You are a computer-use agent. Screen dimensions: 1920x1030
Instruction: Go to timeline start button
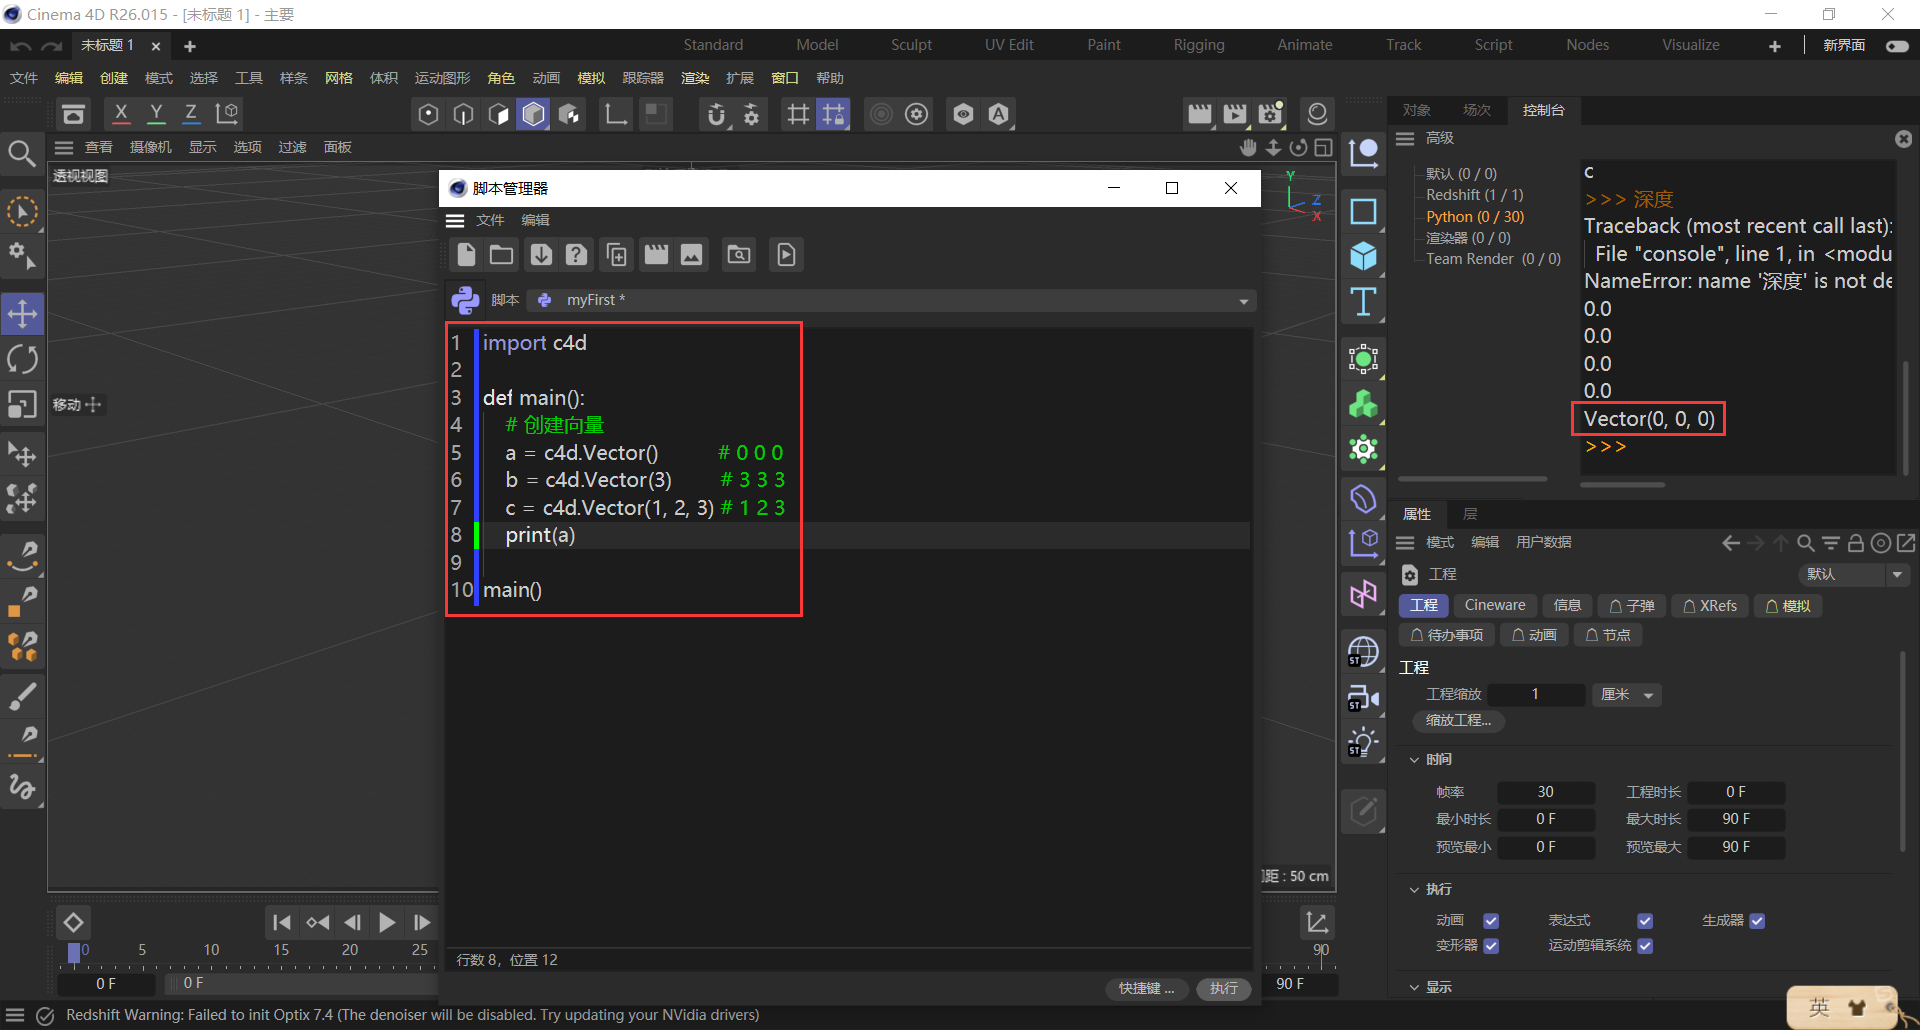pos(282,923)
